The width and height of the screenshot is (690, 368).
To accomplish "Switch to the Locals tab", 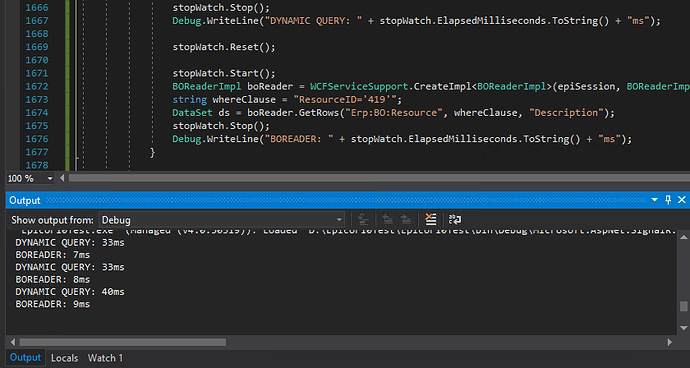I will 64,358.
